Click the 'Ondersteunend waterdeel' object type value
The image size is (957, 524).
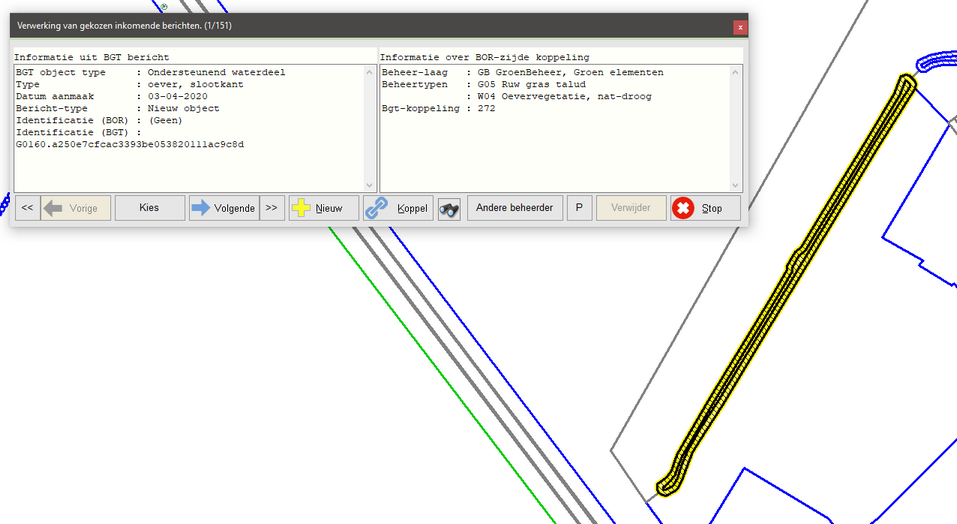[x=216, y=72]
